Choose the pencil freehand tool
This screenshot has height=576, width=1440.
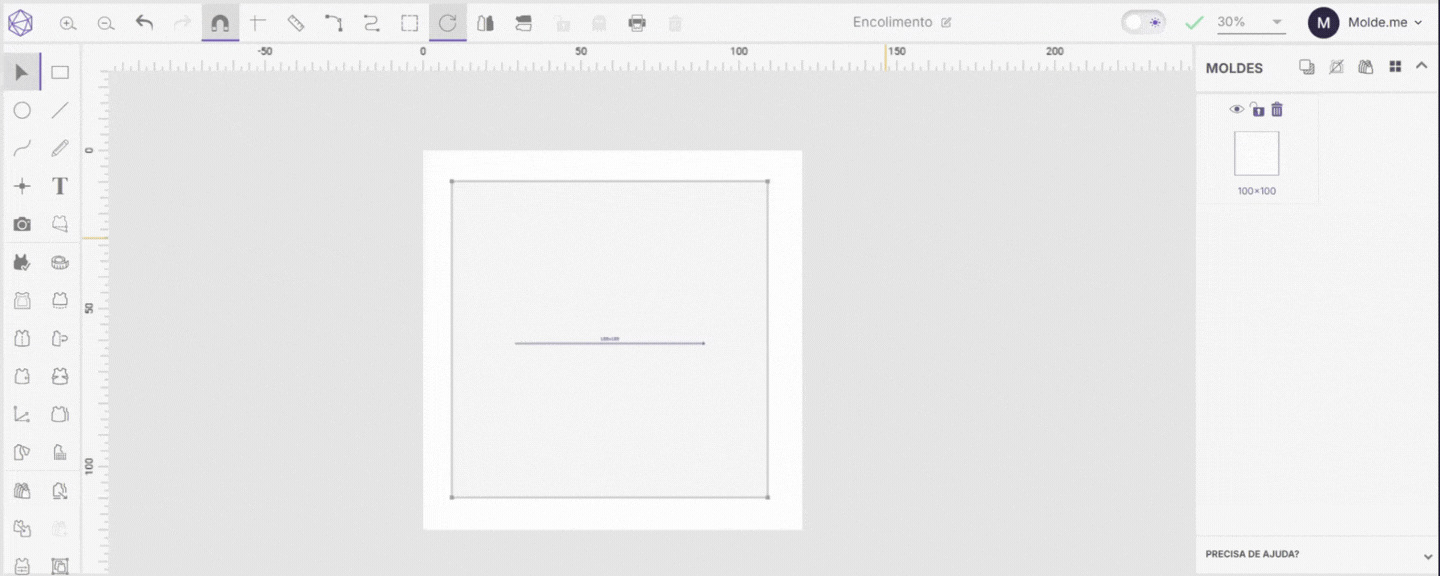point(60,148)
